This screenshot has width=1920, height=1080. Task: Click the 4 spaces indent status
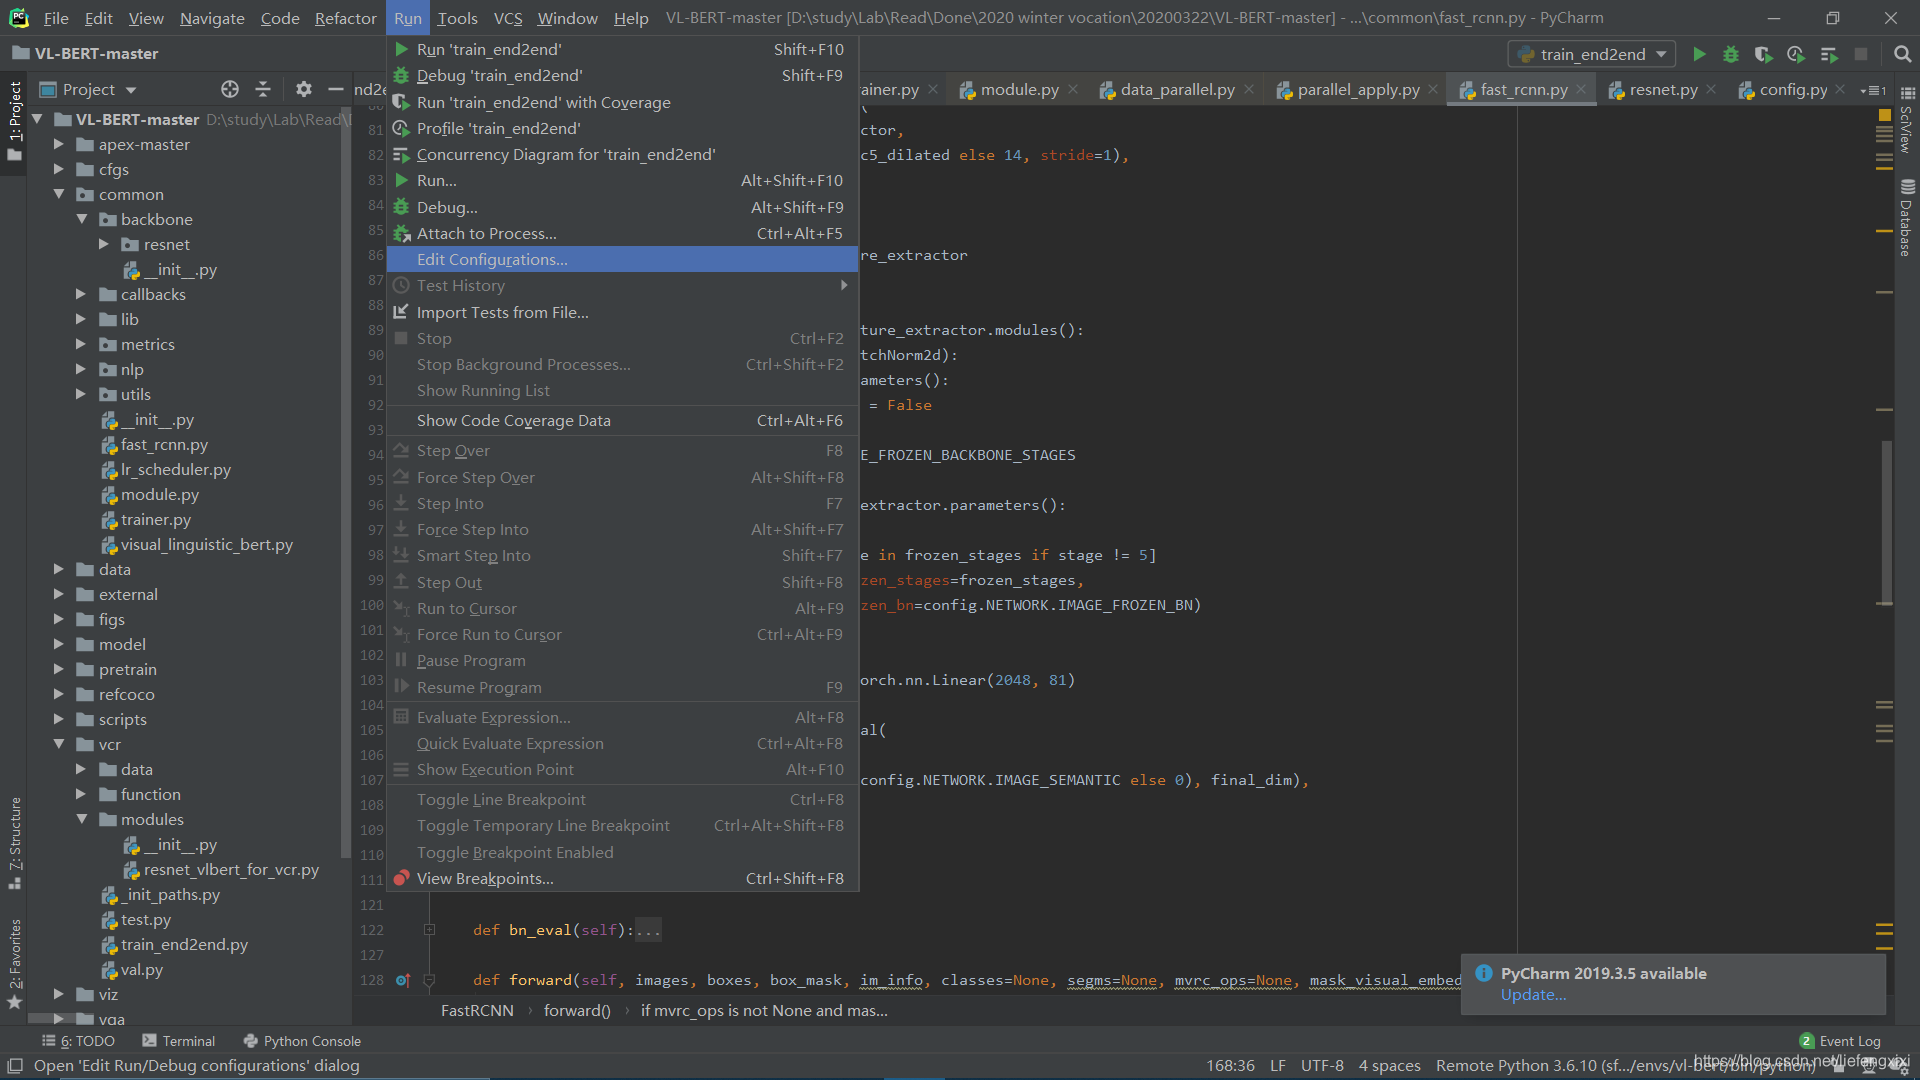pyautogui.click(x=1389, y=1066)
